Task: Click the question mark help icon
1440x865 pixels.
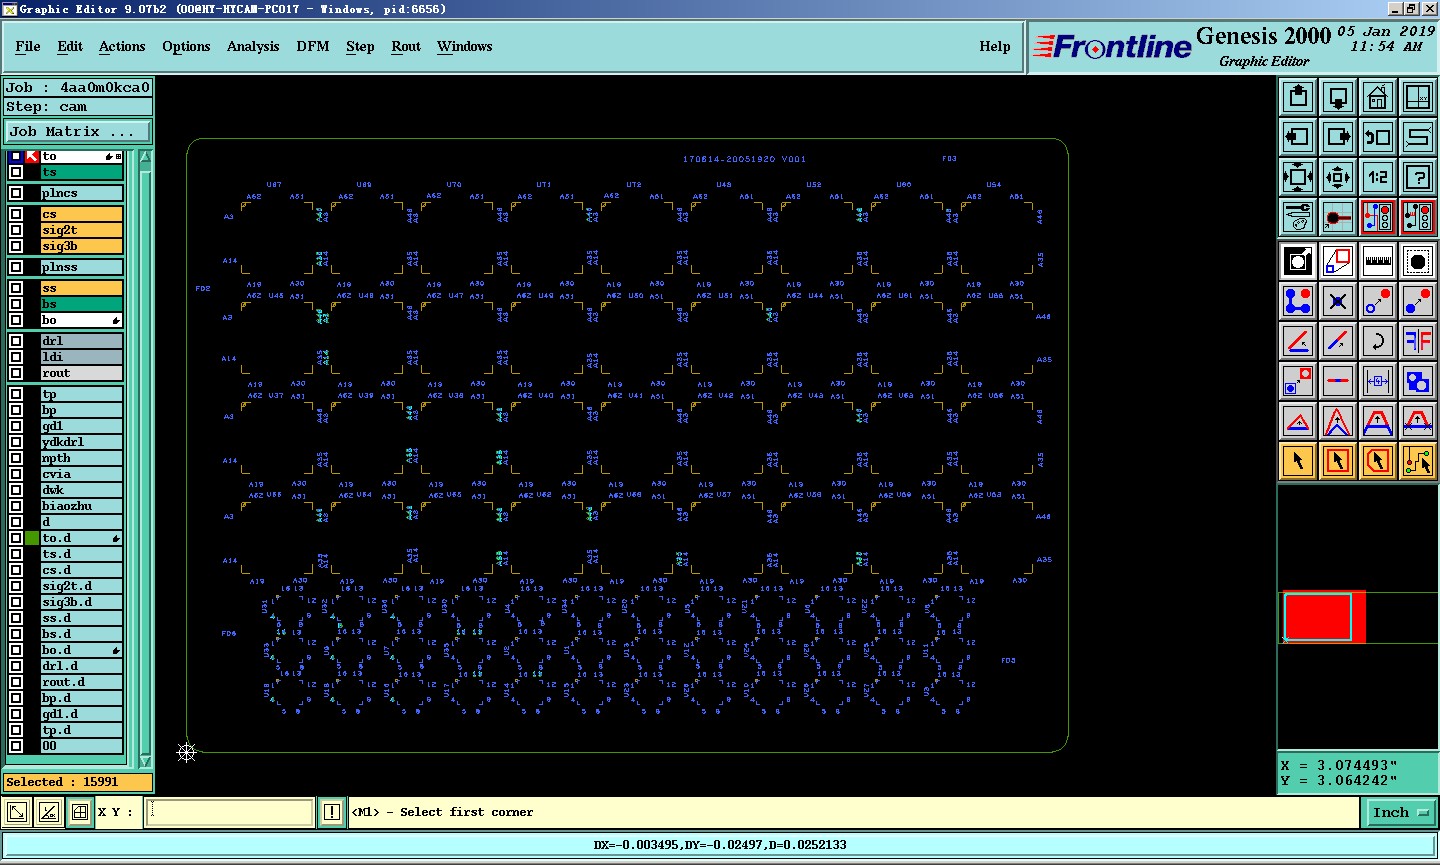Action: [x=1418, y=177]
